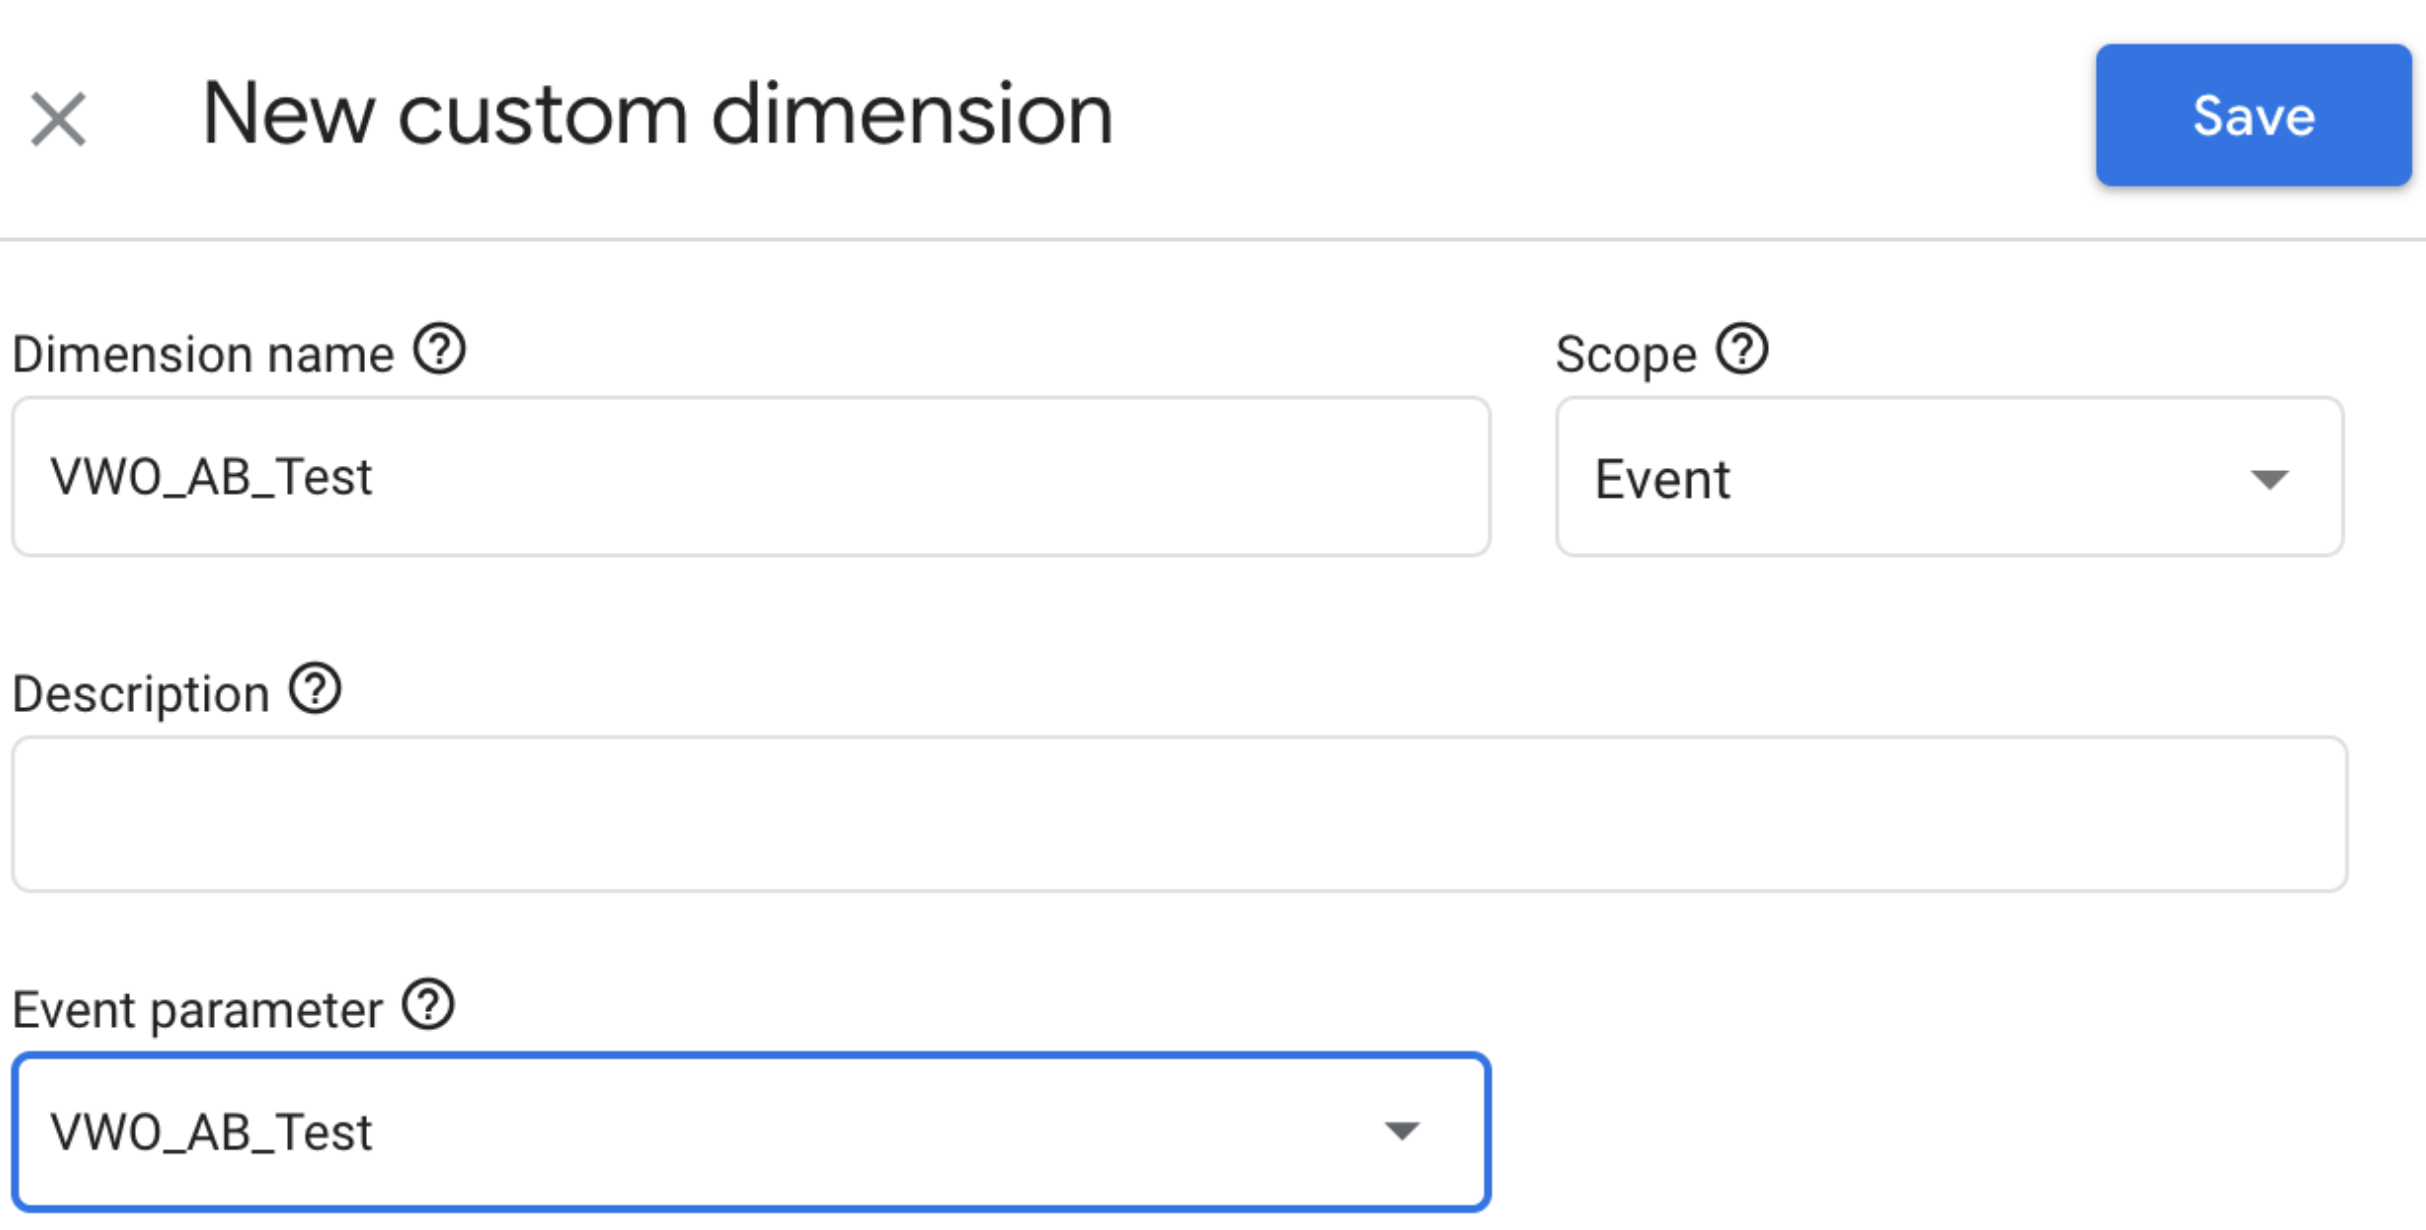Click help icon next to Event parameter

(428, 1004)
